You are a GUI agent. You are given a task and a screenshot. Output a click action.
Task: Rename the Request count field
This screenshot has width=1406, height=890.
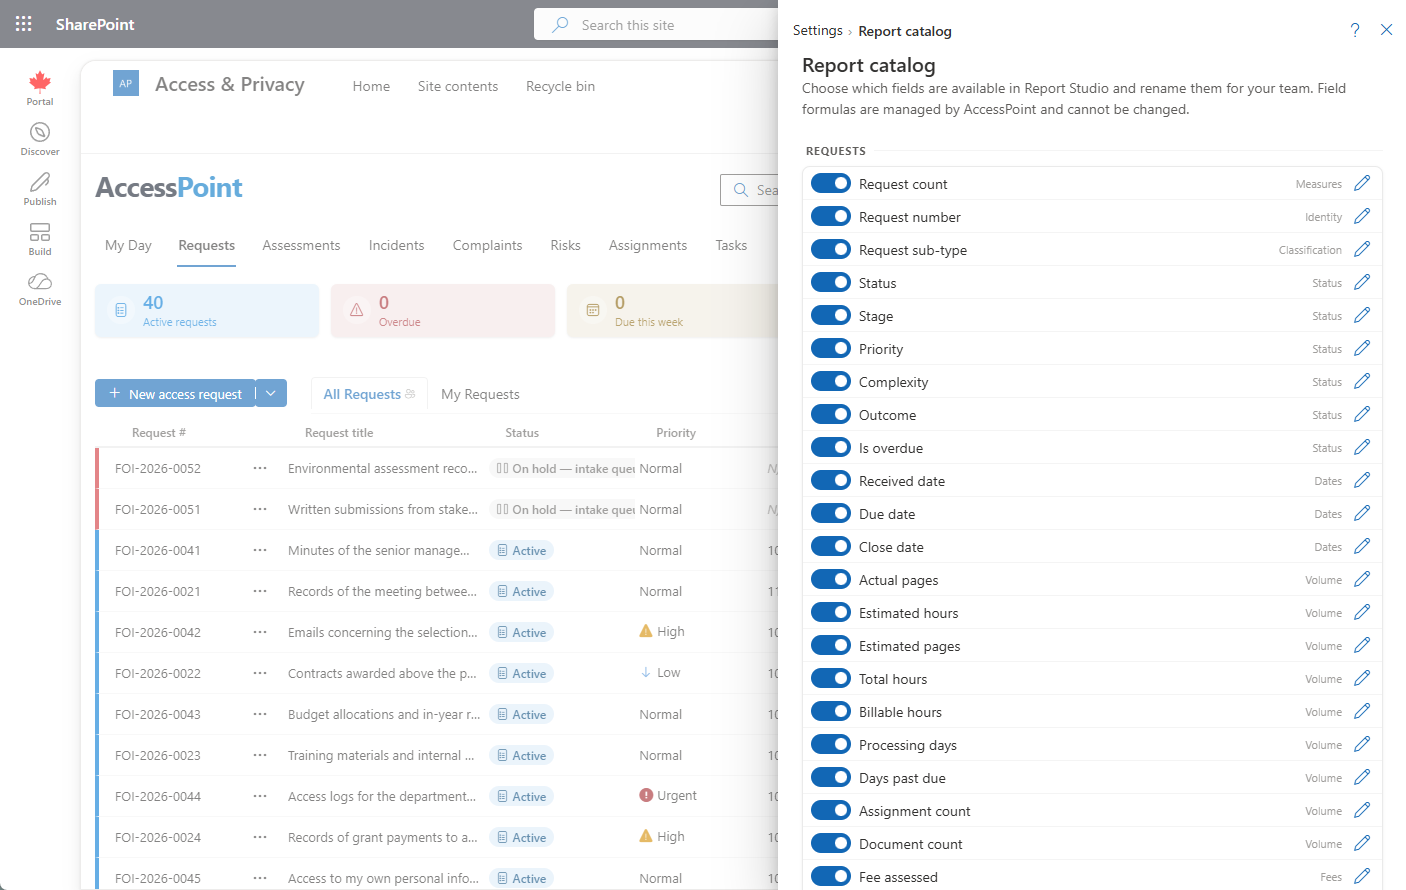(1362, 183)
